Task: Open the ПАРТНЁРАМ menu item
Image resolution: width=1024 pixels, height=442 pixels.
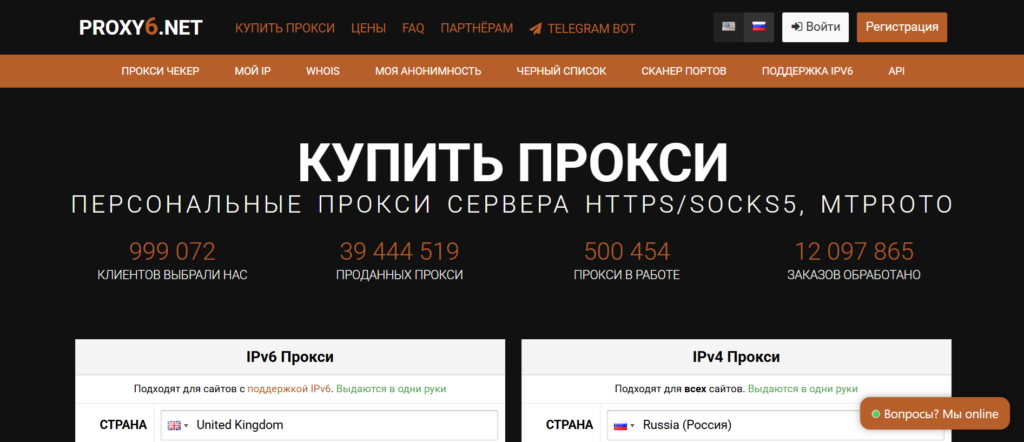Action: (477, 28)
